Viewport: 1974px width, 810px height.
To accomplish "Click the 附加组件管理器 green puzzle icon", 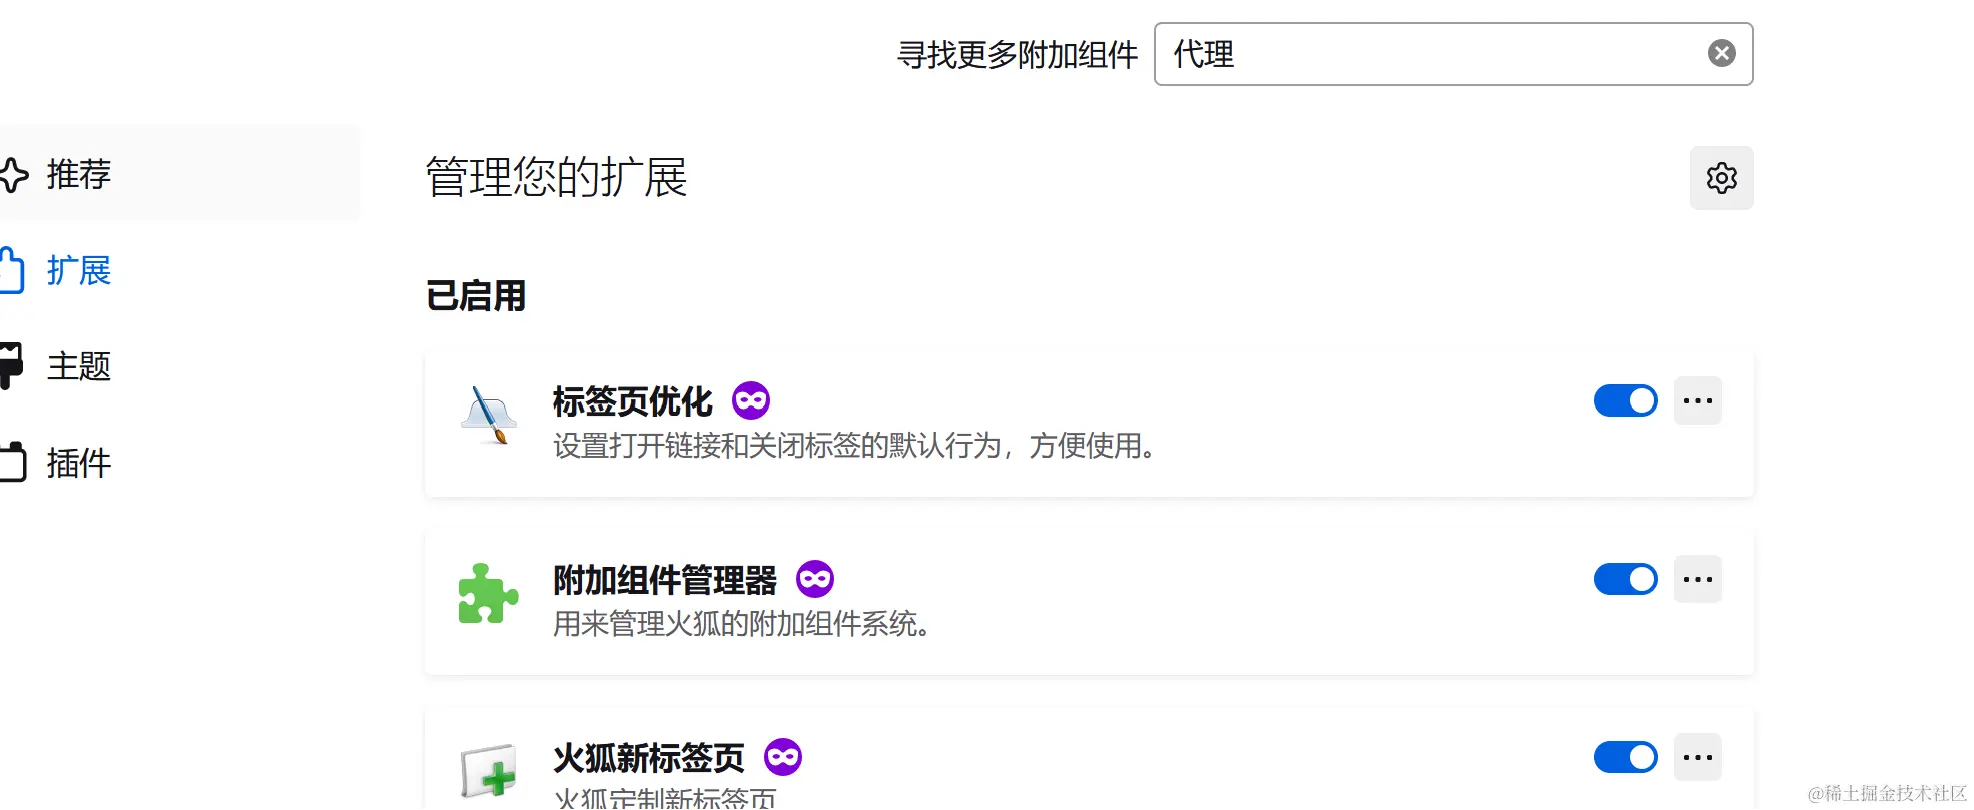I will 489,593.
